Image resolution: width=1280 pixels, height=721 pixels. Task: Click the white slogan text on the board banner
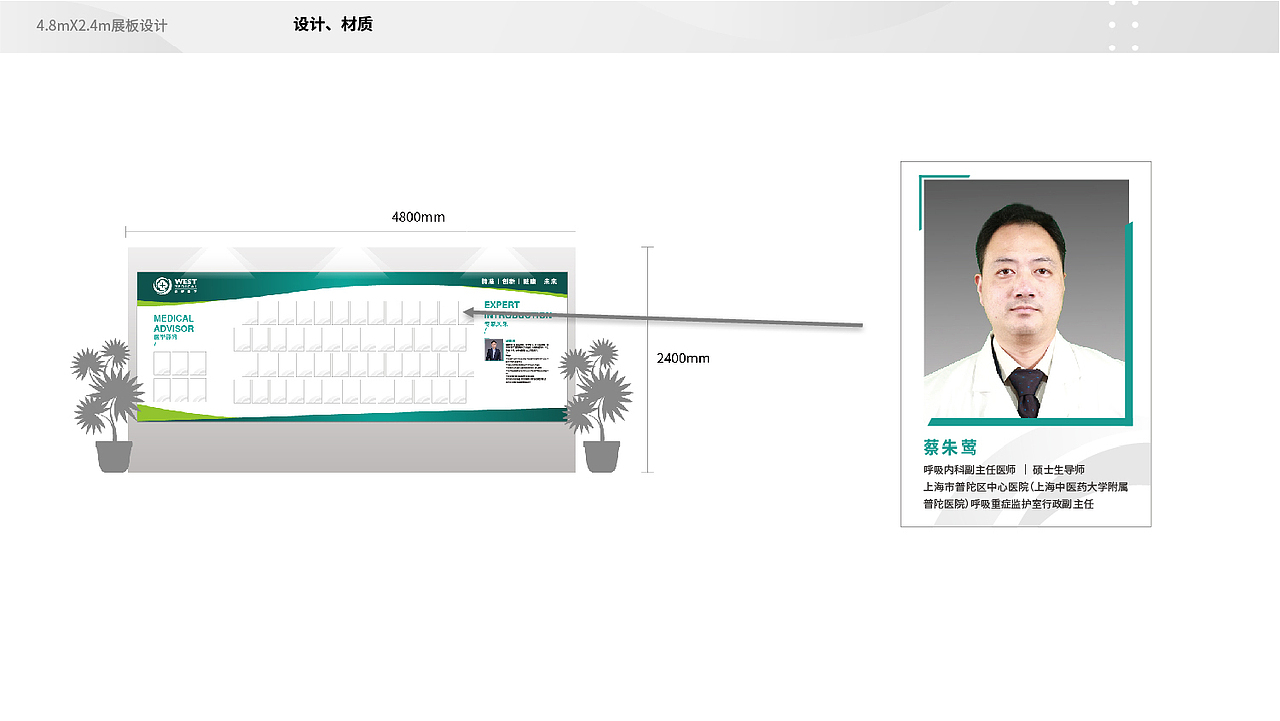(x=519, y=282)
